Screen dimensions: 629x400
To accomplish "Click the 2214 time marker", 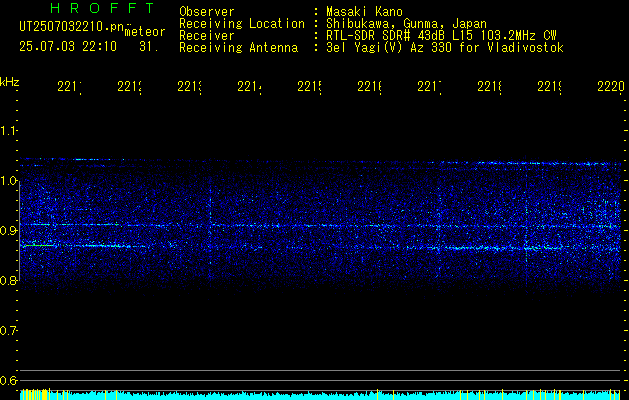I will pyautogui.click(x=250, y=87).
